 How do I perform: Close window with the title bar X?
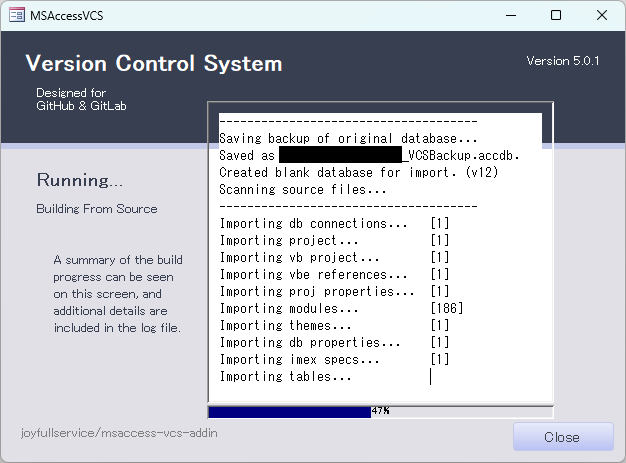pos(602,16)
